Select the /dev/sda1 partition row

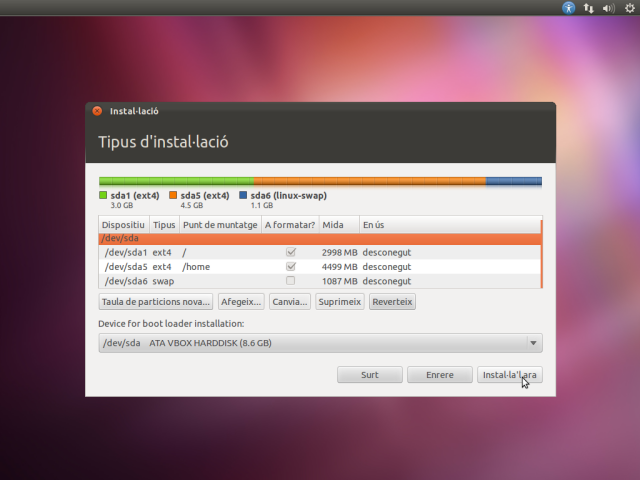(320, 252)
